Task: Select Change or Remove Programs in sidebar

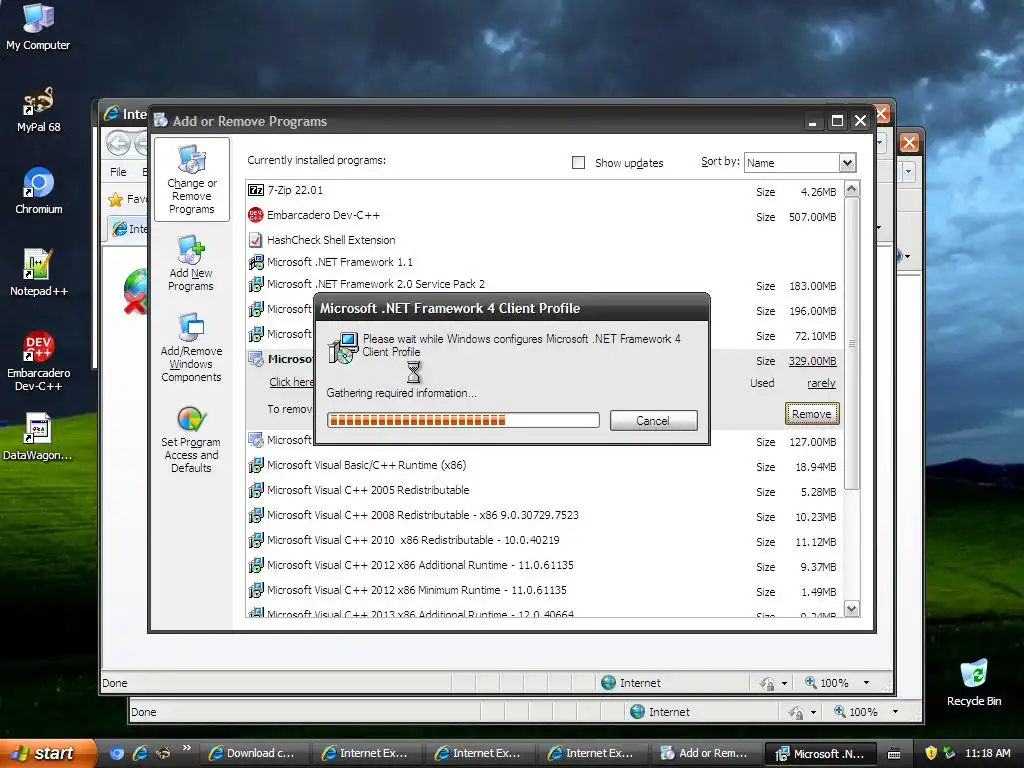Action: point(191,180)
